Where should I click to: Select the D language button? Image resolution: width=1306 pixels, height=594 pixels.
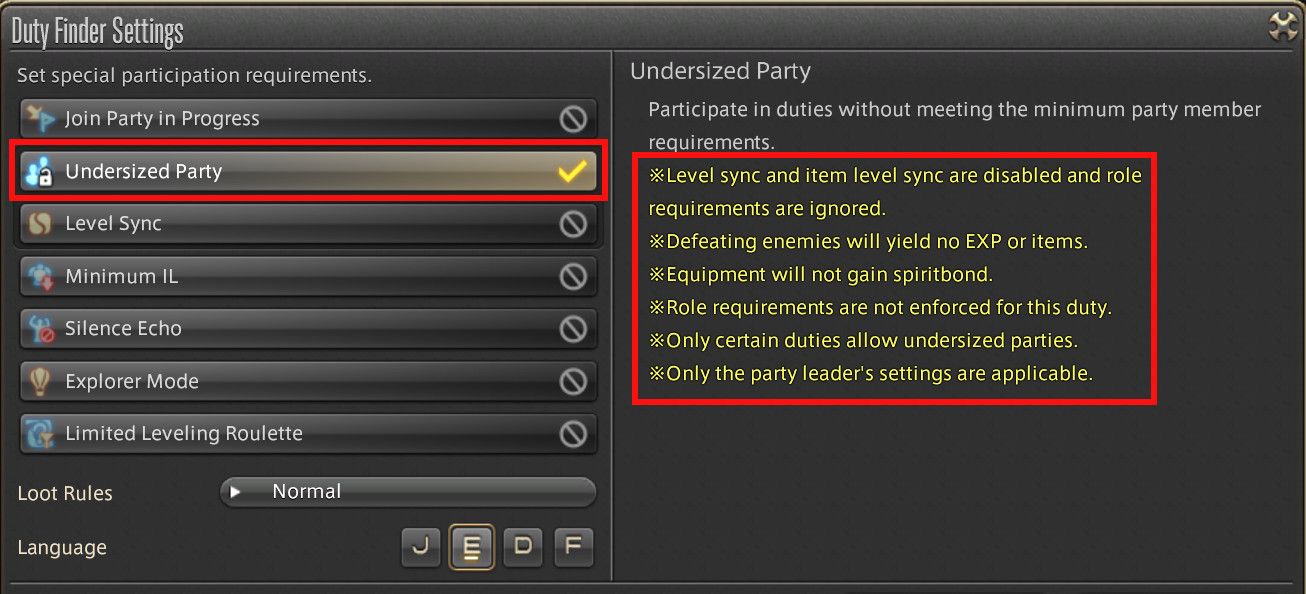[523, 547]
